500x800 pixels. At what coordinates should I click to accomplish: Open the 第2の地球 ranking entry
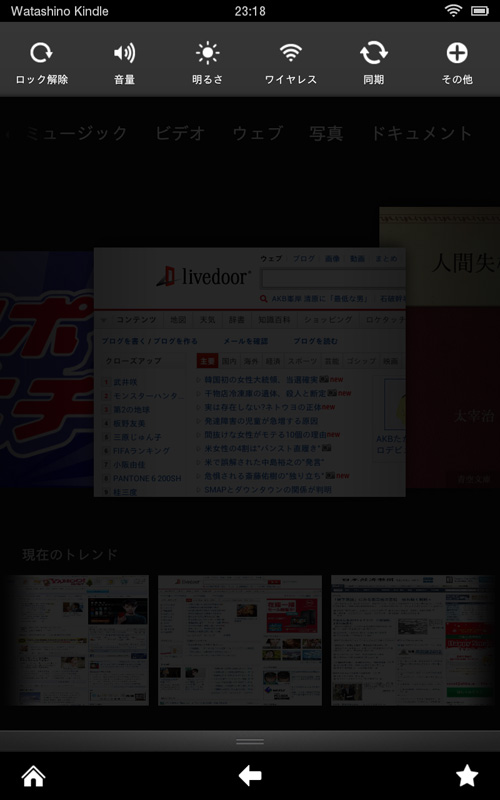pos(132,409)
